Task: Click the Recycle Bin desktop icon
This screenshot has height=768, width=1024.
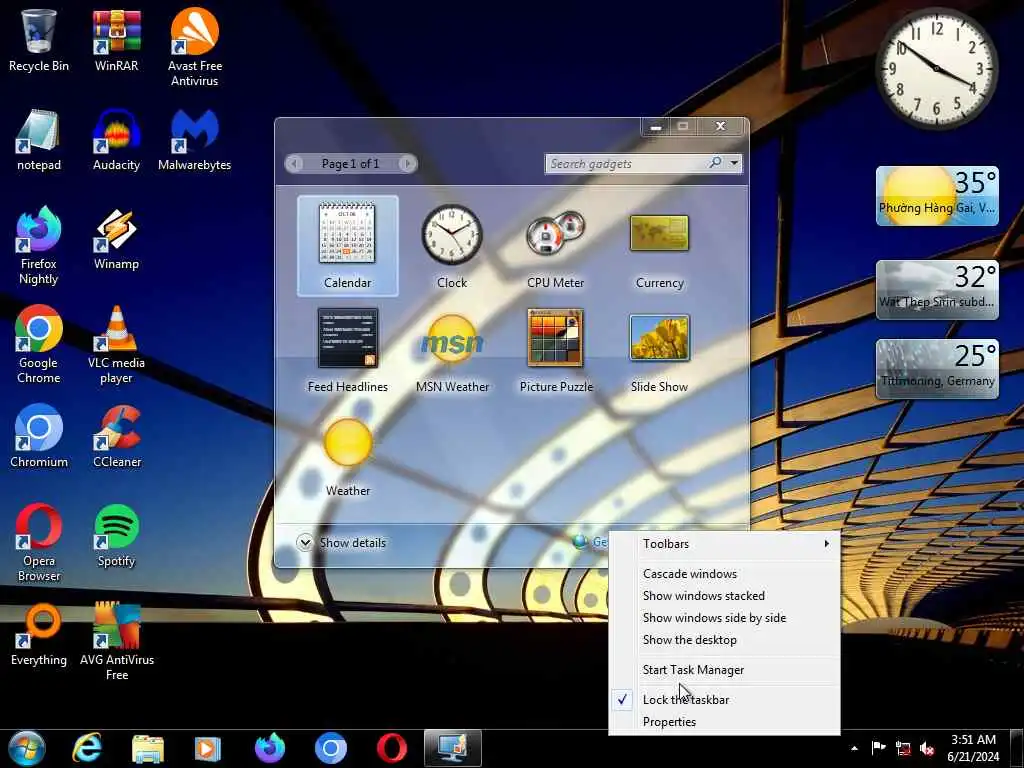Action: pos(39,39)
